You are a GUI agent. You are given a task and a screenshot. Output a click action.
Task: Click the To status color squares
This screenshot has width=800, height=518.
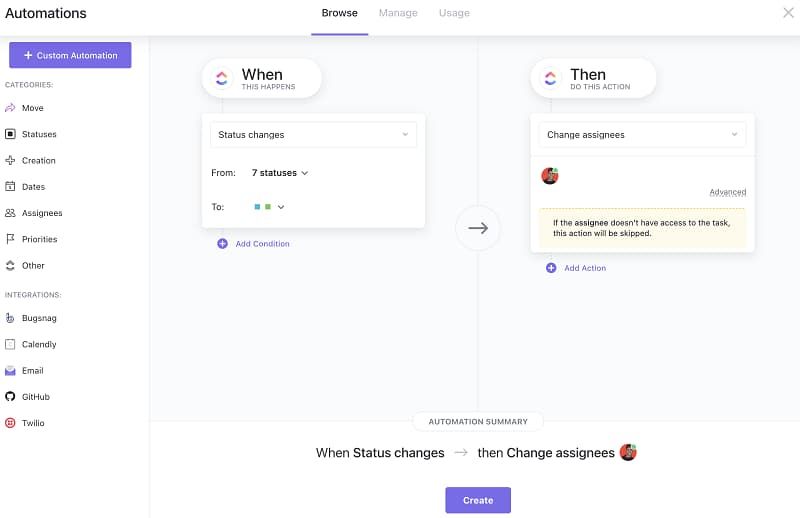tap(264, 207)
